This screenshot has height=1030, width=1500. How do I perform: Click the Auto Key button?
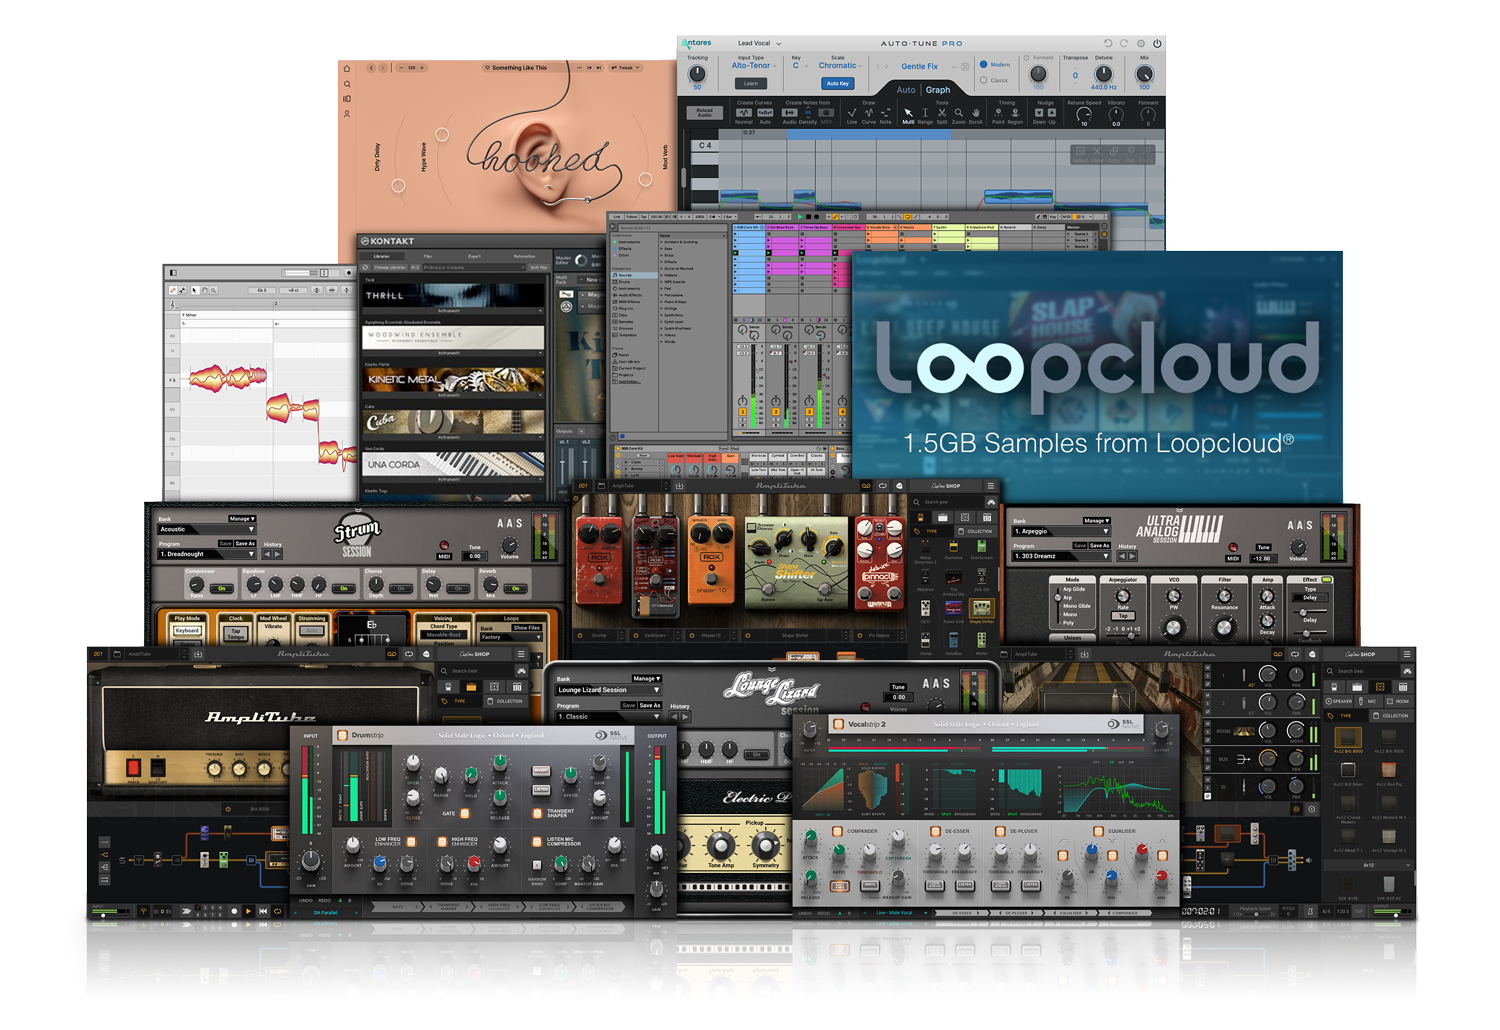click(x=837, y=84)
